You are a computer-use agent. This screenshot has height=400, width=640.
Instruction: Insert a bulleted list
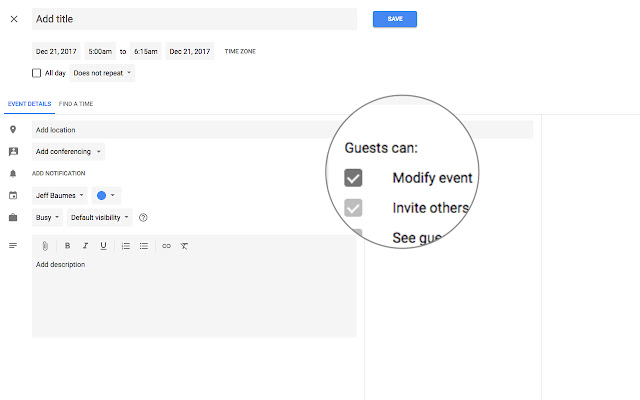[x=144, y=246]
